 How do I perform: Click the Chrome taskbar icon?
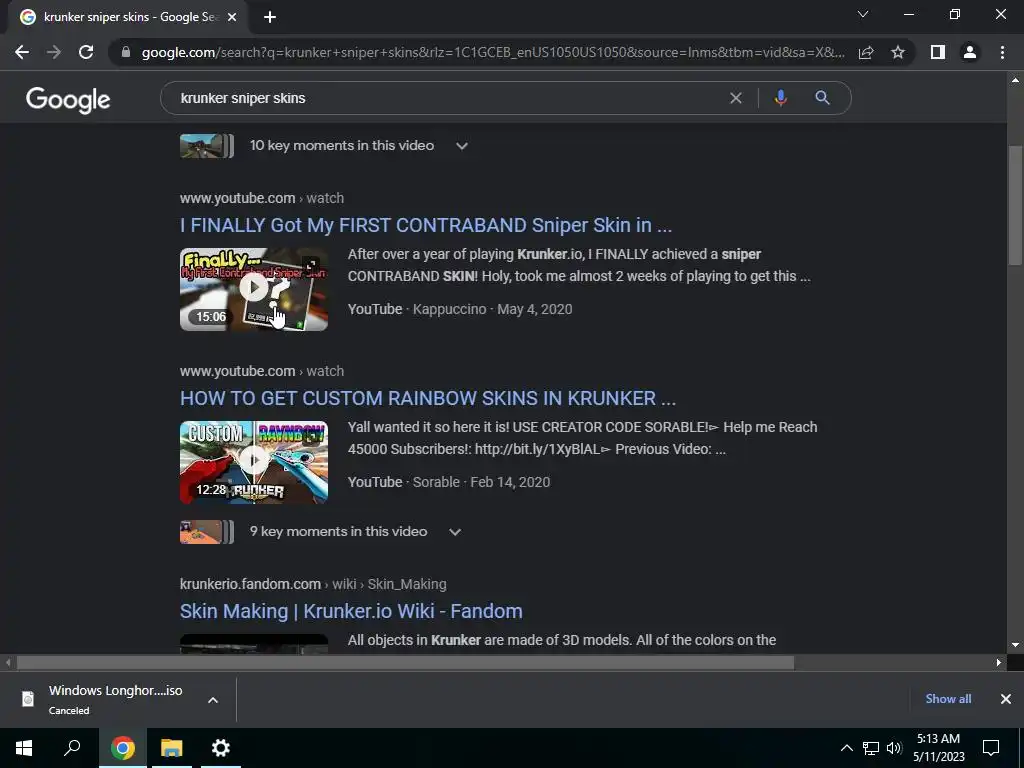(x=123, y=748)
